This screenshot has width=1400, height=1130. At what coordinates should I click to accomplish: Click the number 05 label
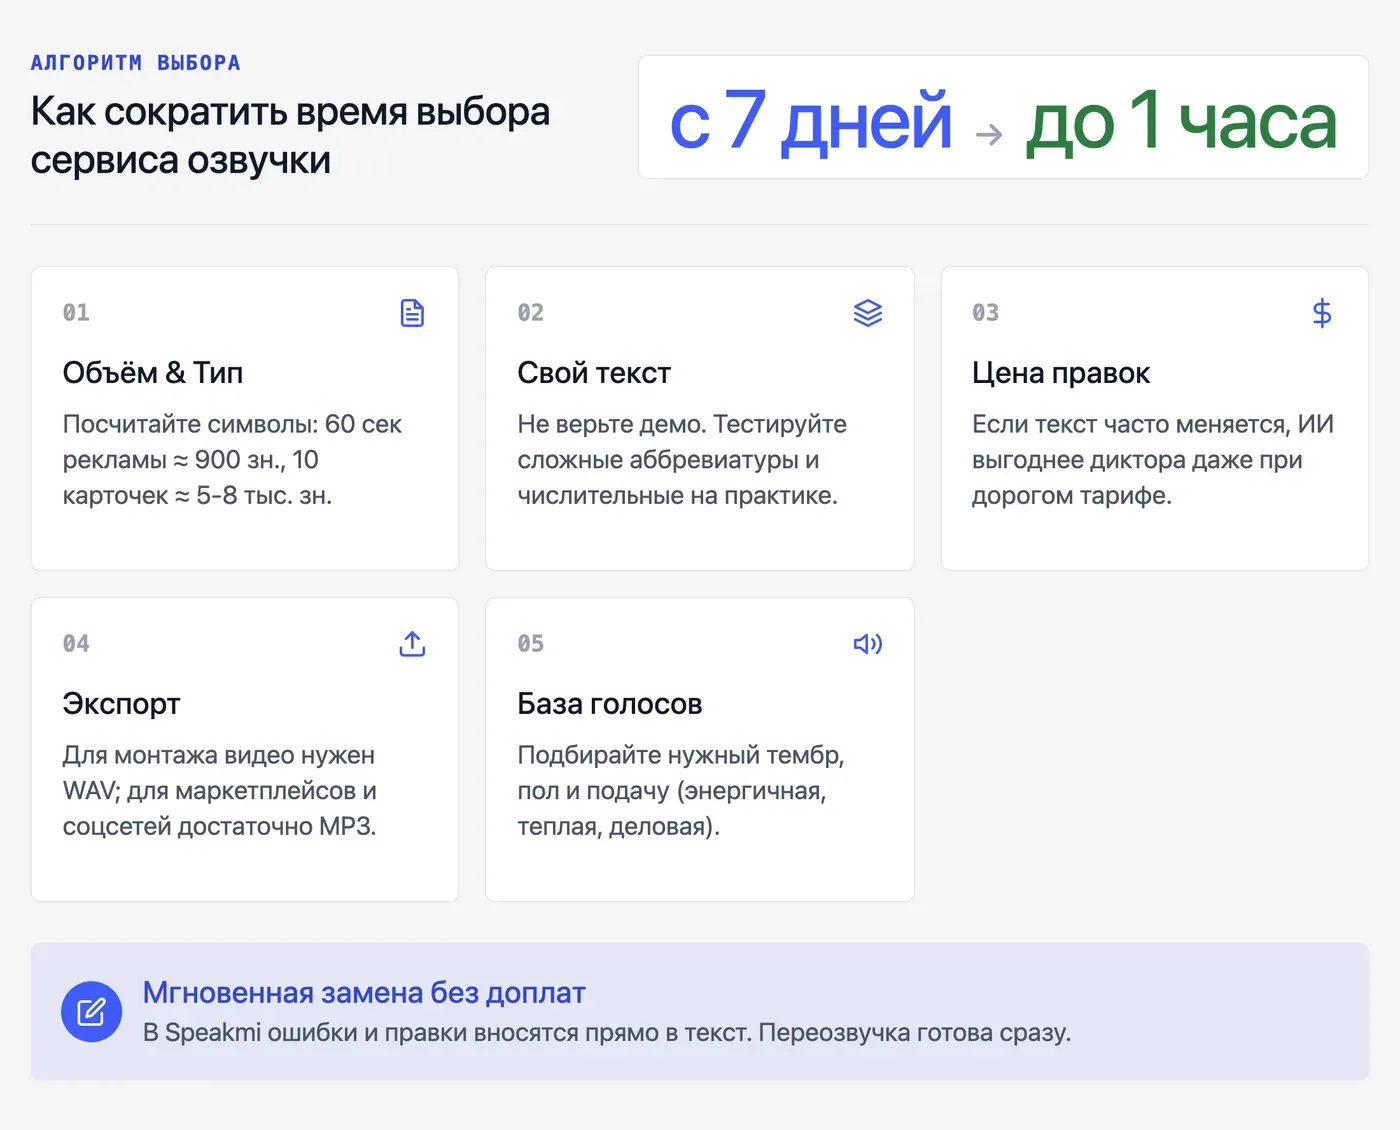click(x=531, y=644)
